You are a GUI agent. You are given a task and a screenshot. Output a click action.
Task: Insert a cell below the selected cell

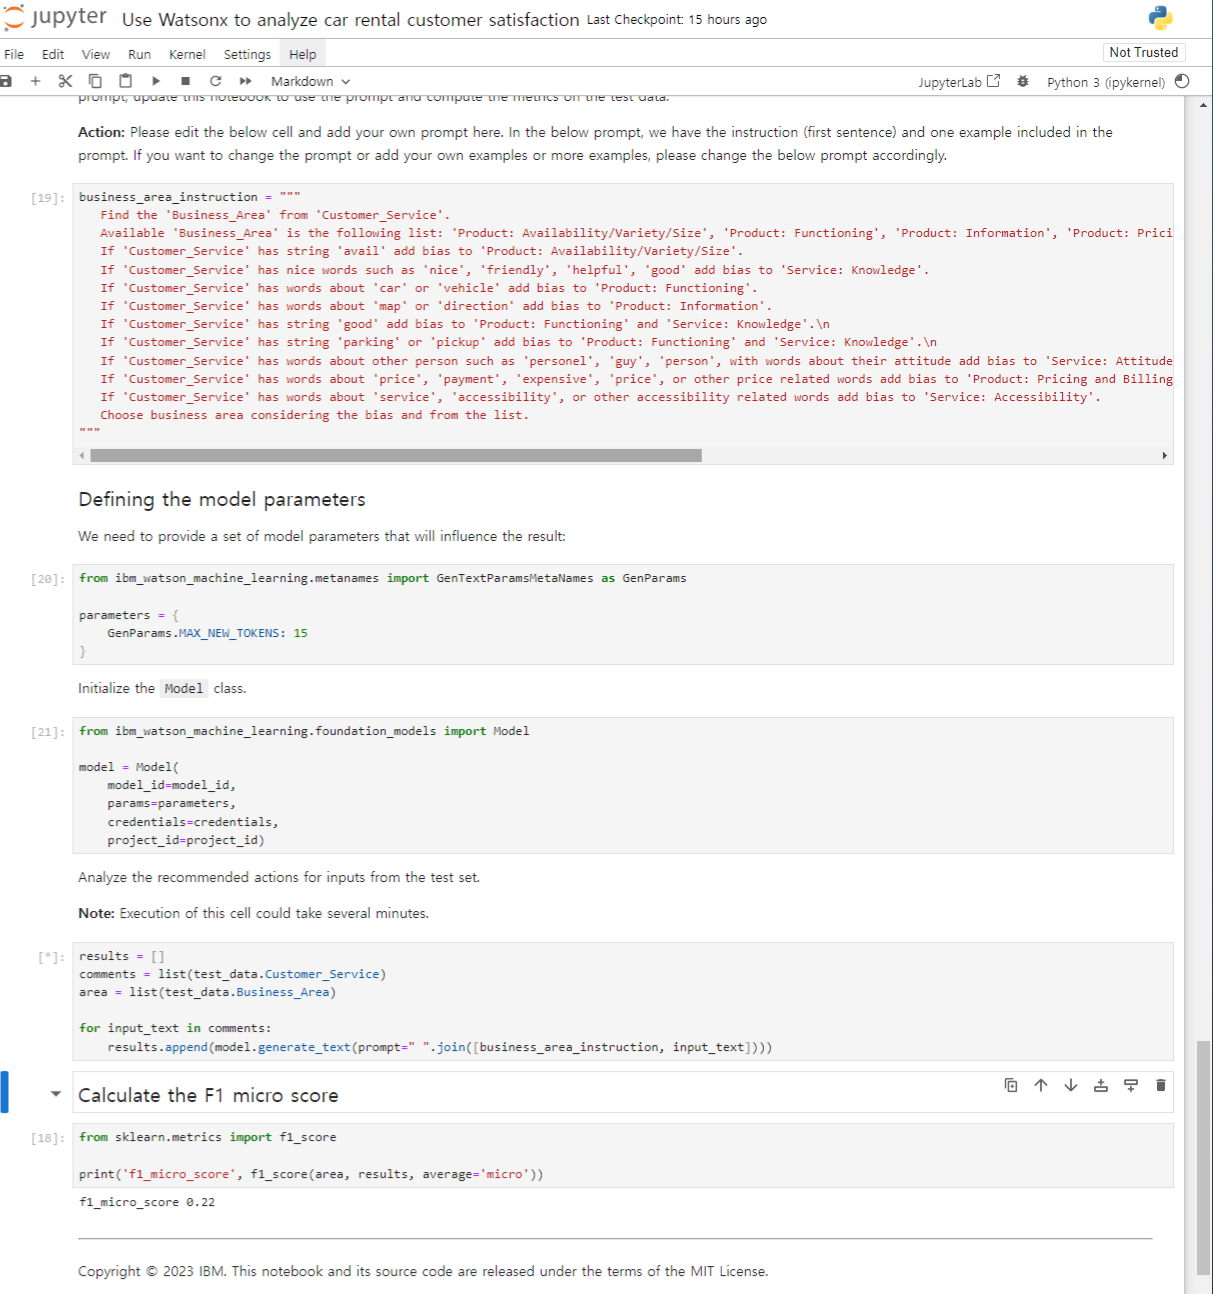[1131, 1085]
